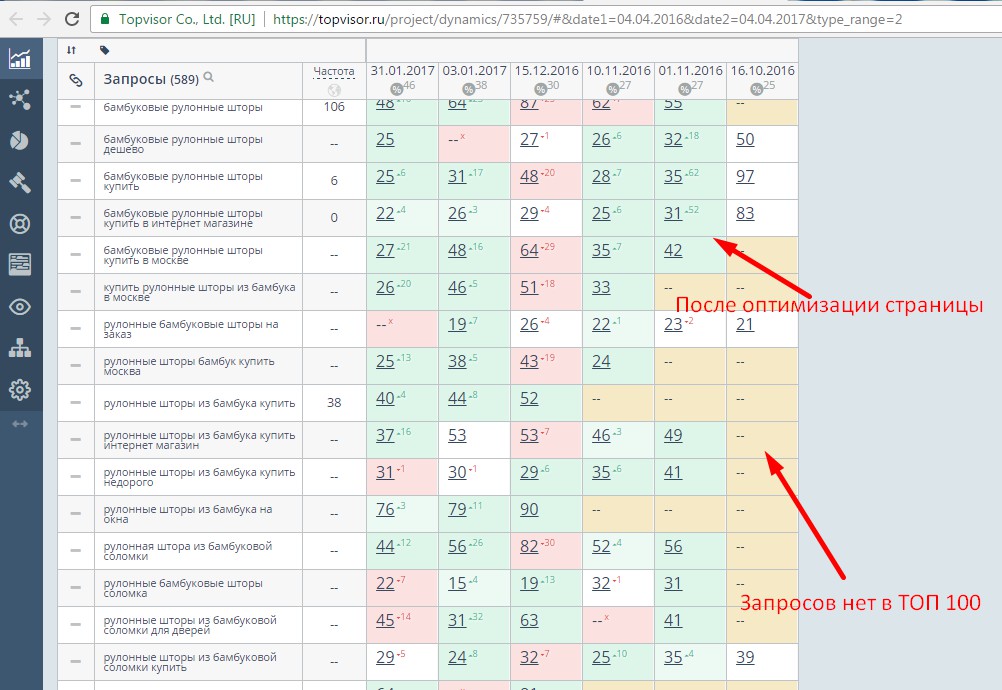Open position 90 link in 15.12.2016 column

[x=529, y=510]
